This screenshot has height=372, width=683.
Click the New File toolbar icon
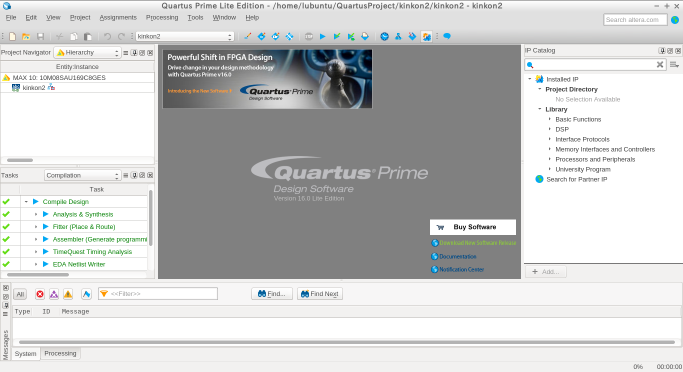pos(13,37)
